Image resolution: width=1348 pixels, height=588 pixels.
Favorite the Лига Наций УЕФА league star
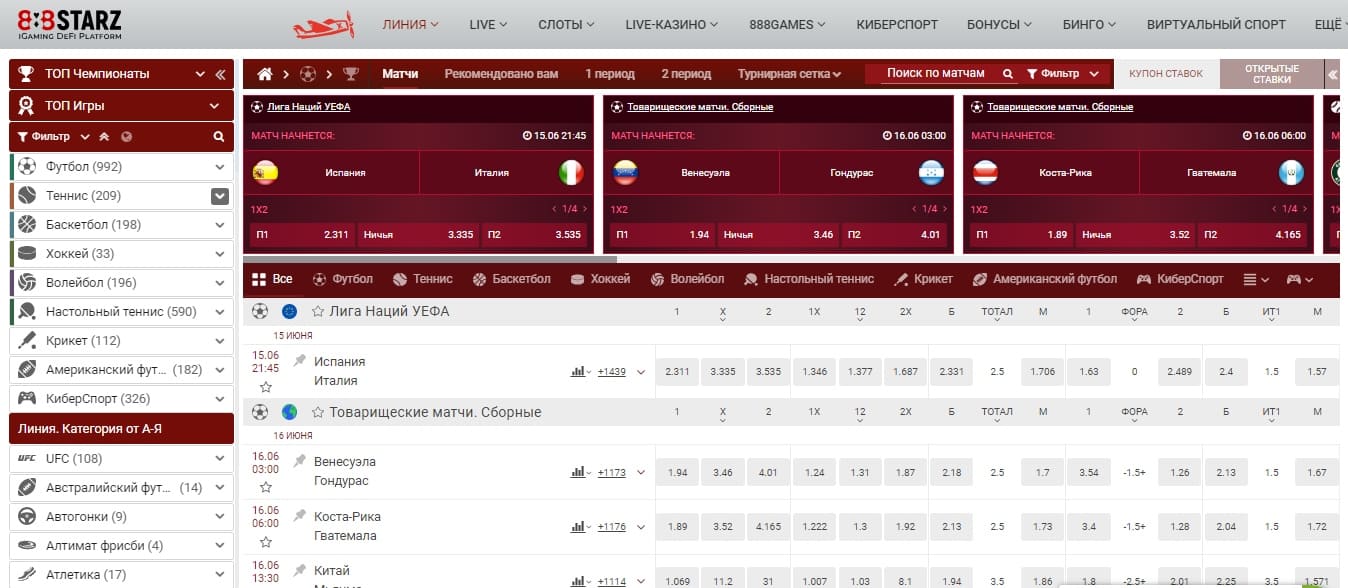click(318, 311)
